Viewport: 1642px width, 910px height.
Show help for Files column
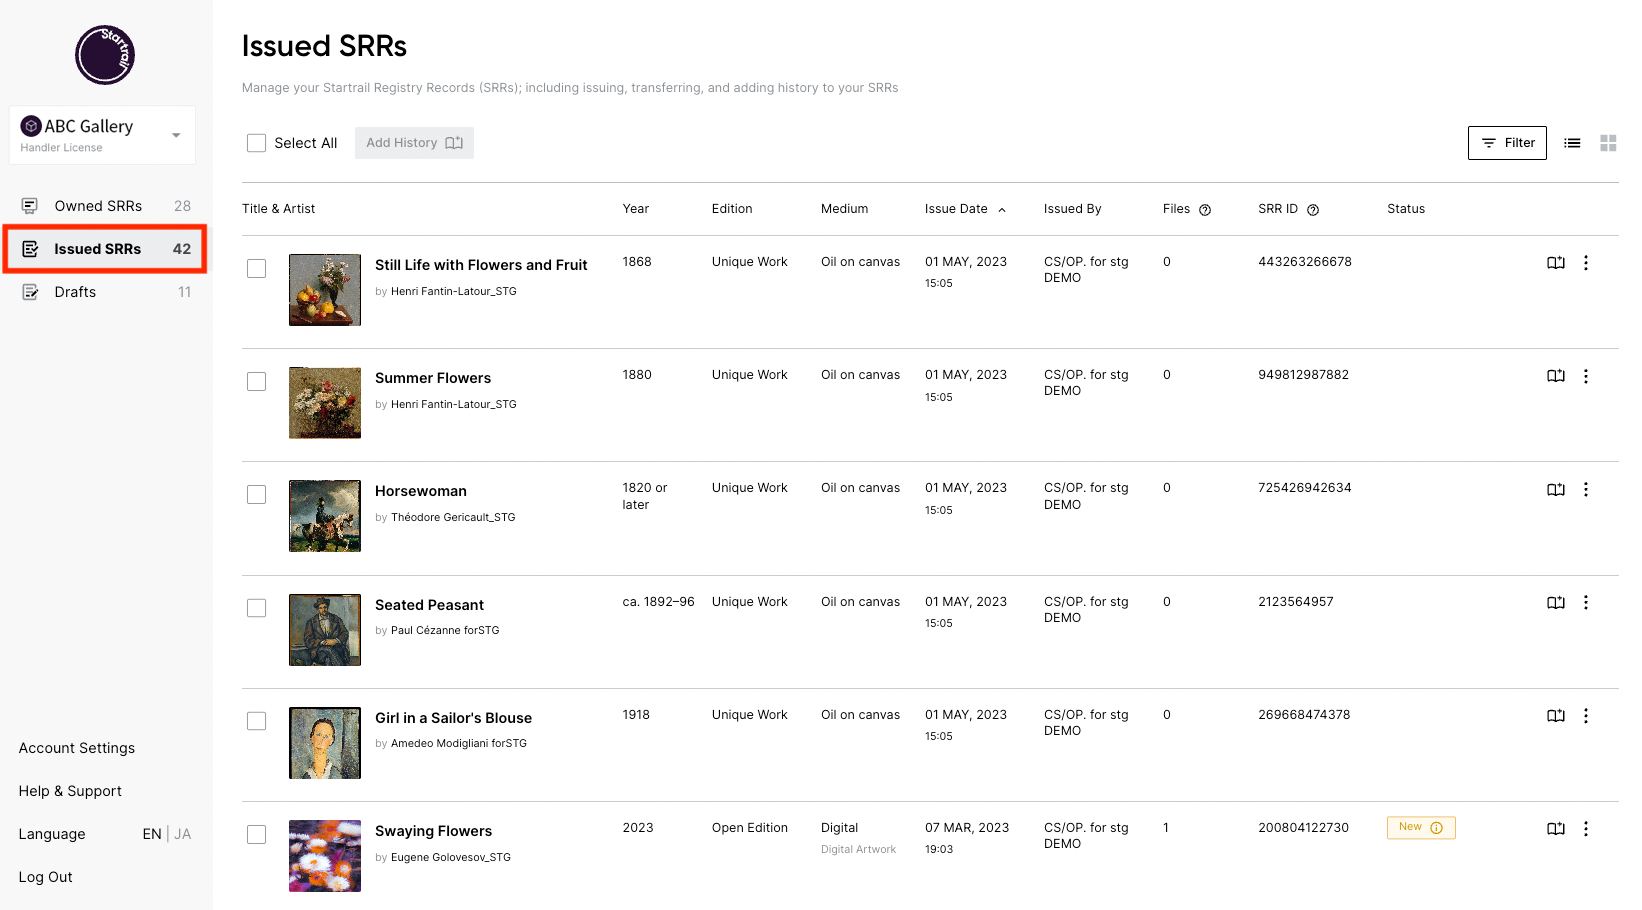[1205, 210]
